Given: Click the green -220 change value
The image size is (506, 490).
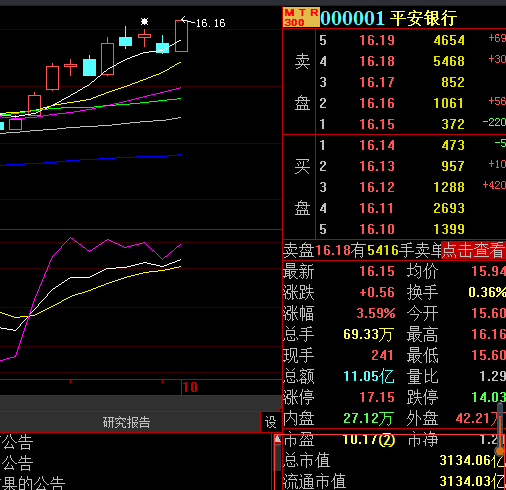Looking at the screenshot, I should (494, 122).
